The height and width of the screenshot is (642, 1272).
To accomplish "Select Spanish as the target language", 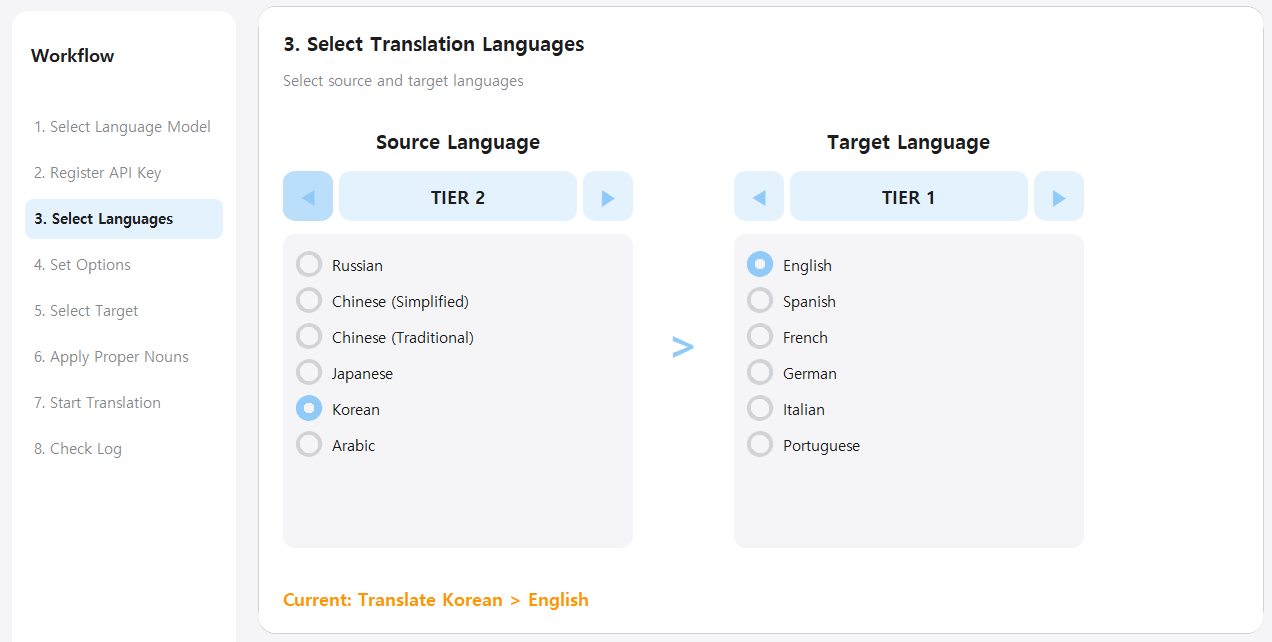I will click(x=760, y=300).
